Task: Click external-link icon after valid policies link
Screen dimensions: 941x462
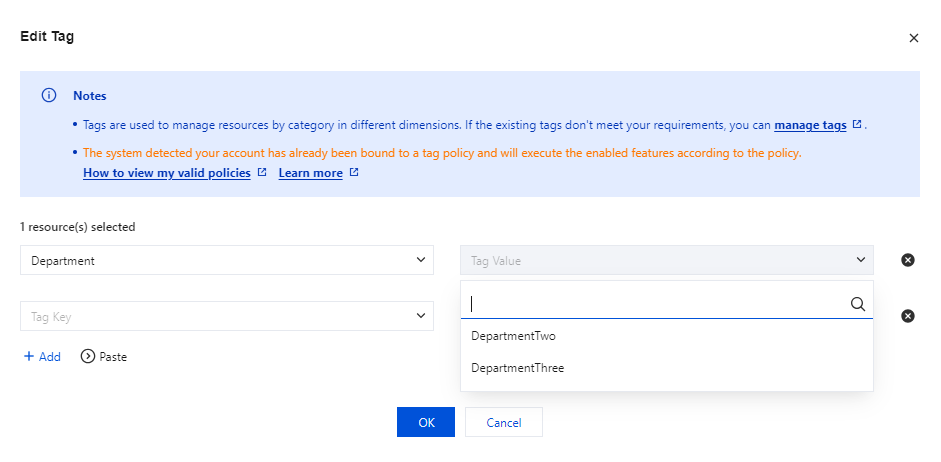Action: pyautogui.click(x=262, y=173)
